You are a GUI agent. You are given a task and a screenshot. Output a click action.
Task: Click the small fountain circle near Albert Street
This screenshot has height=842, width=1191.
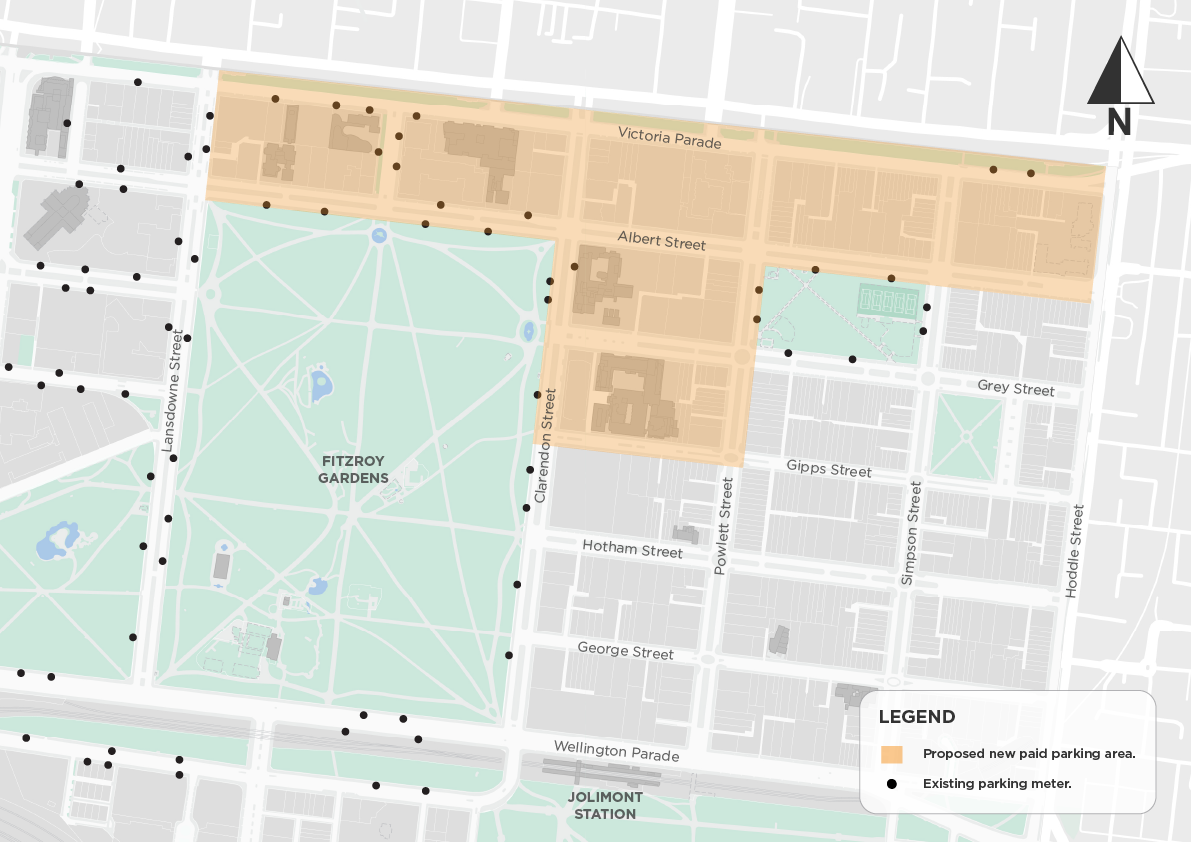[x=379, y=235]
